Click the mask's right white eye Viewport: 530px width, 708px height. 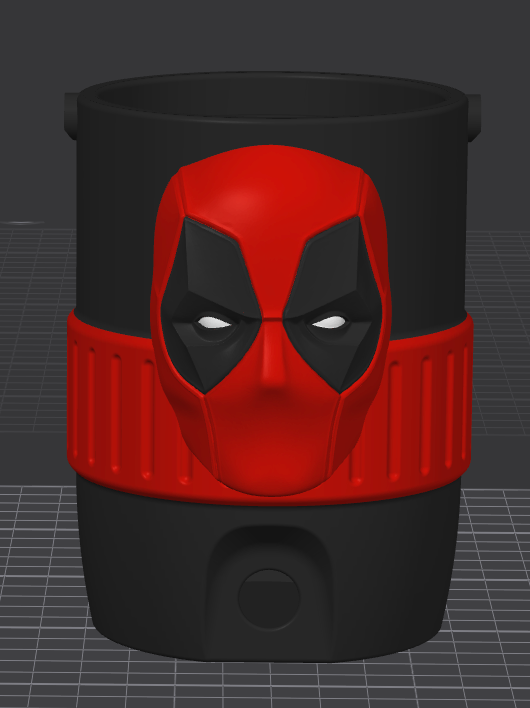click(329, 321)
